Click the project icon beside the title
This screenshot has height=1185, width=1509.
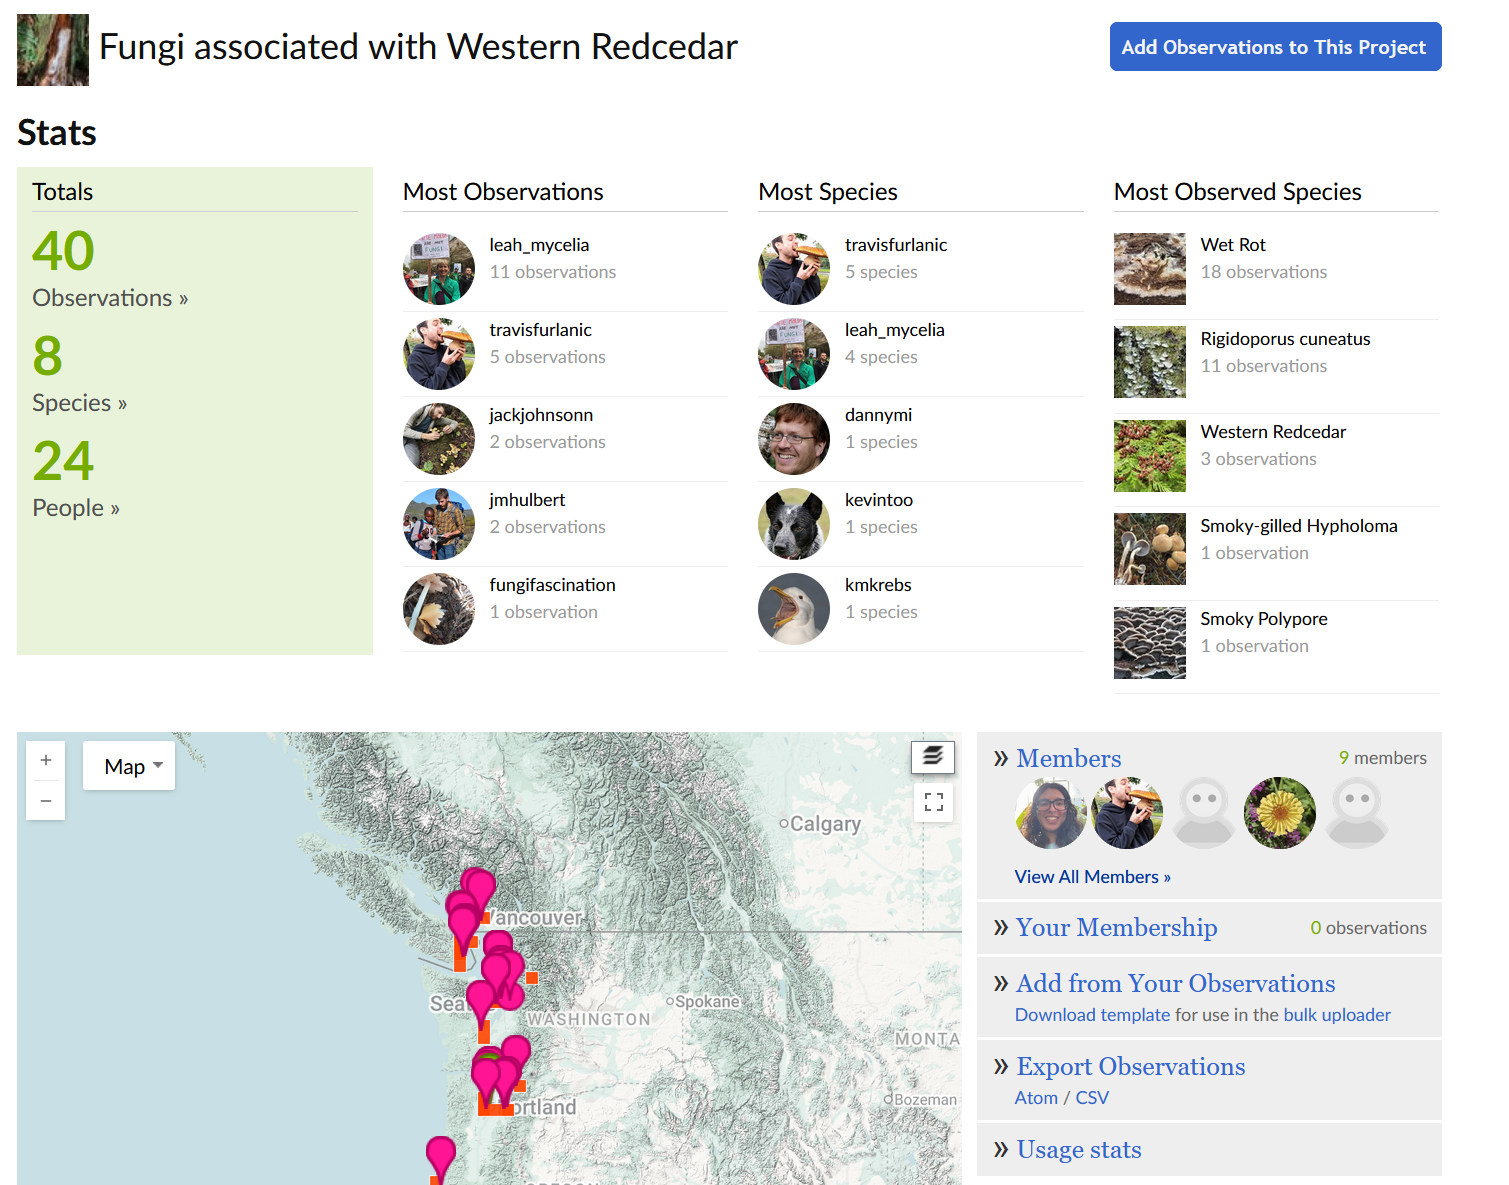[x=53, y=50]
